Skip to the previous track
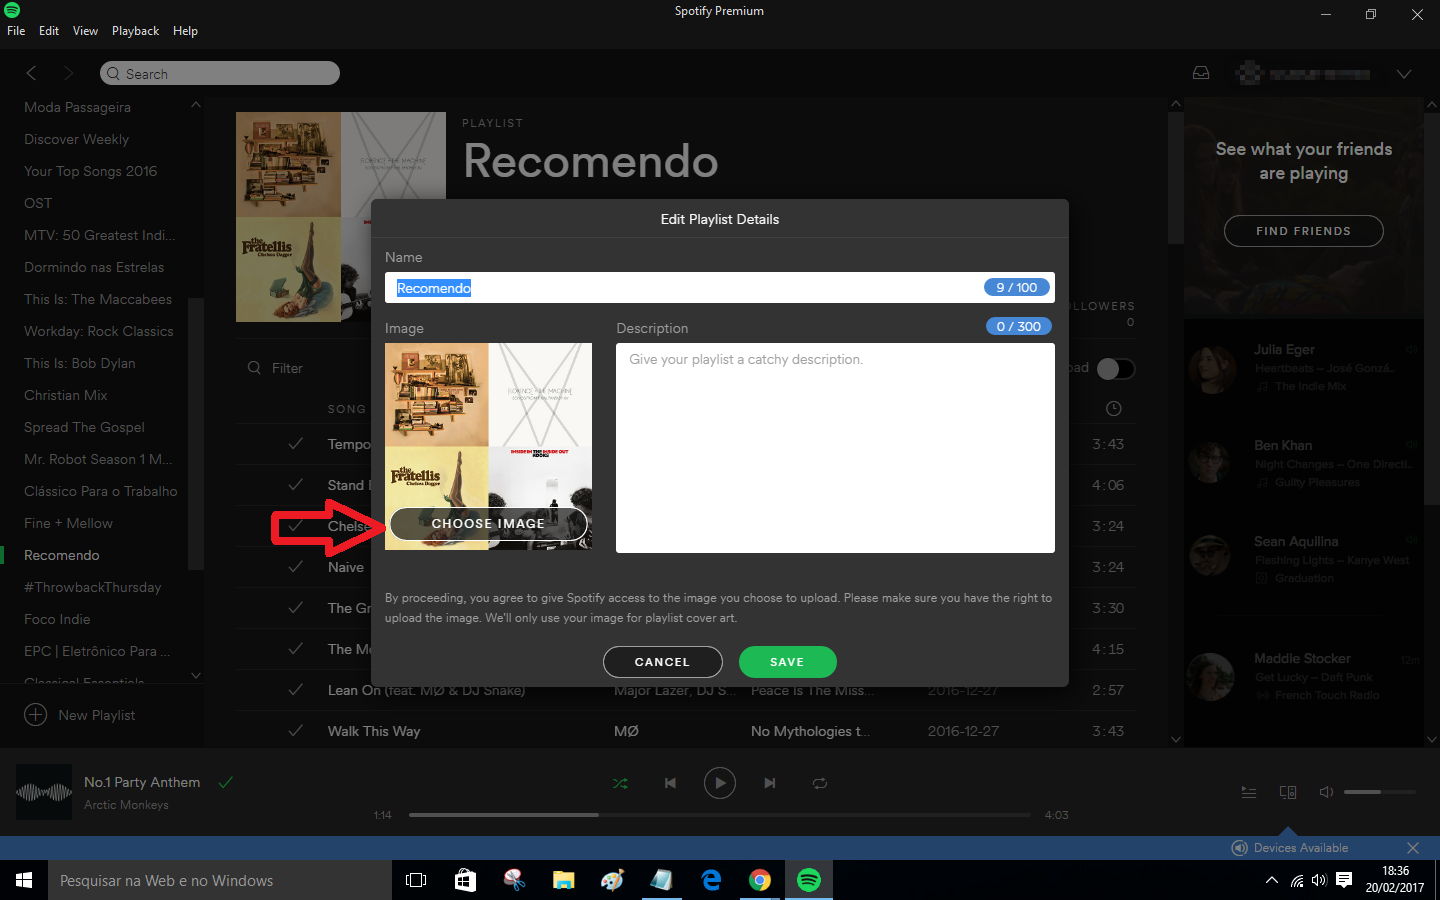Viewport: 1440px width, 900px height. tap(670, 783)
